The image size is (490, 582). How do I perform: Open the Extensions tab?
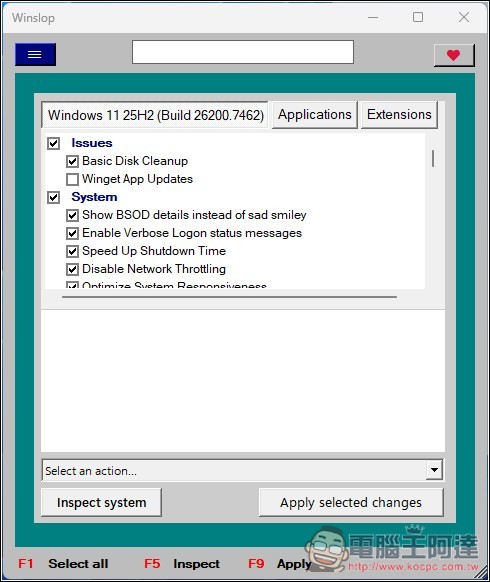coord(399,115)
